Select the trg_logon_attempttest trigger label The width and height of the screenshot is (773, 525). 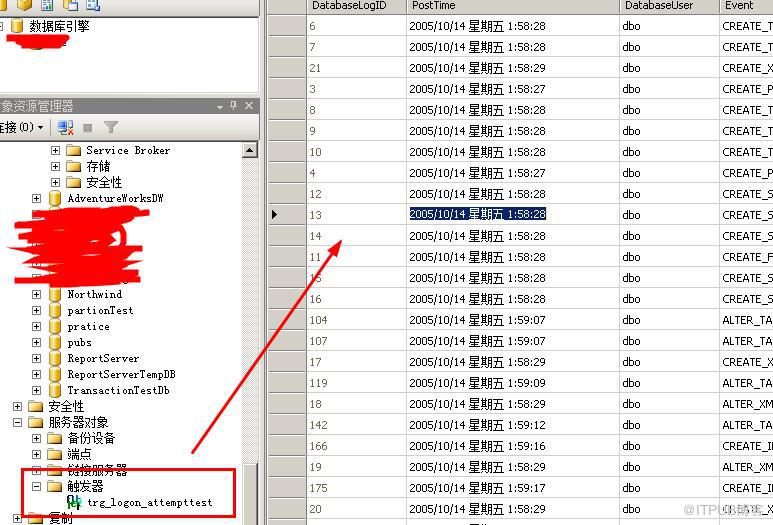click(150, 502)
